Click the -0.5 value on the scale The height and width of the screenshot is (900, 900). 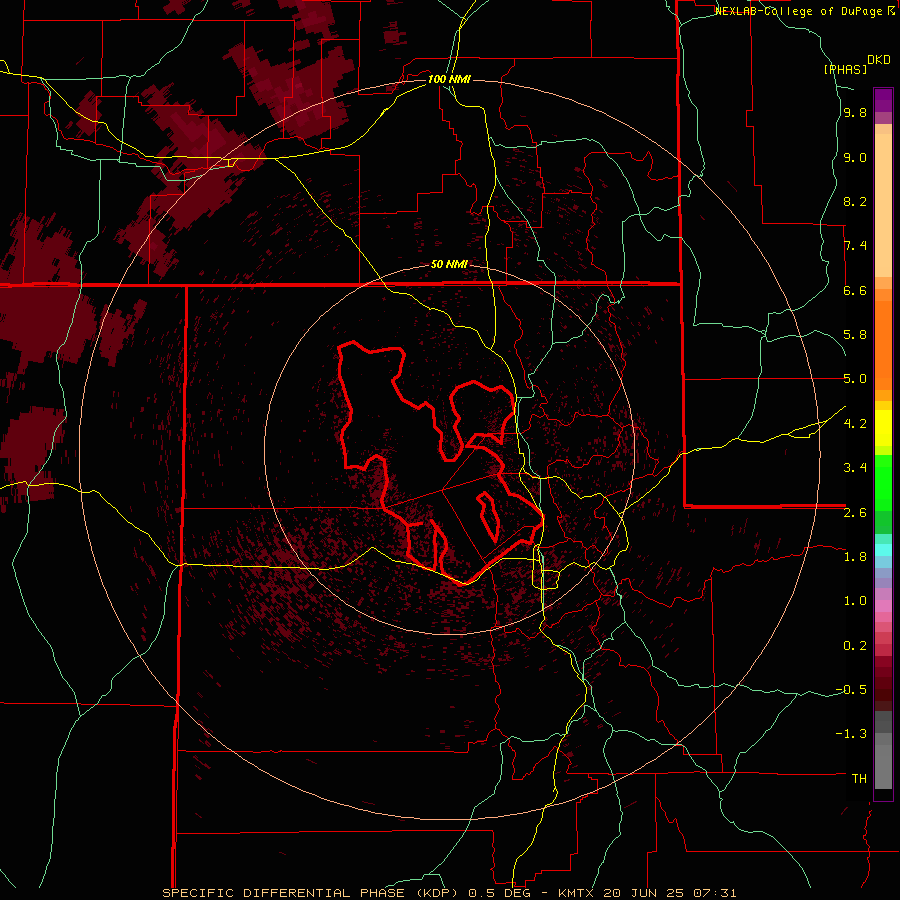click(x=851, y=690)
